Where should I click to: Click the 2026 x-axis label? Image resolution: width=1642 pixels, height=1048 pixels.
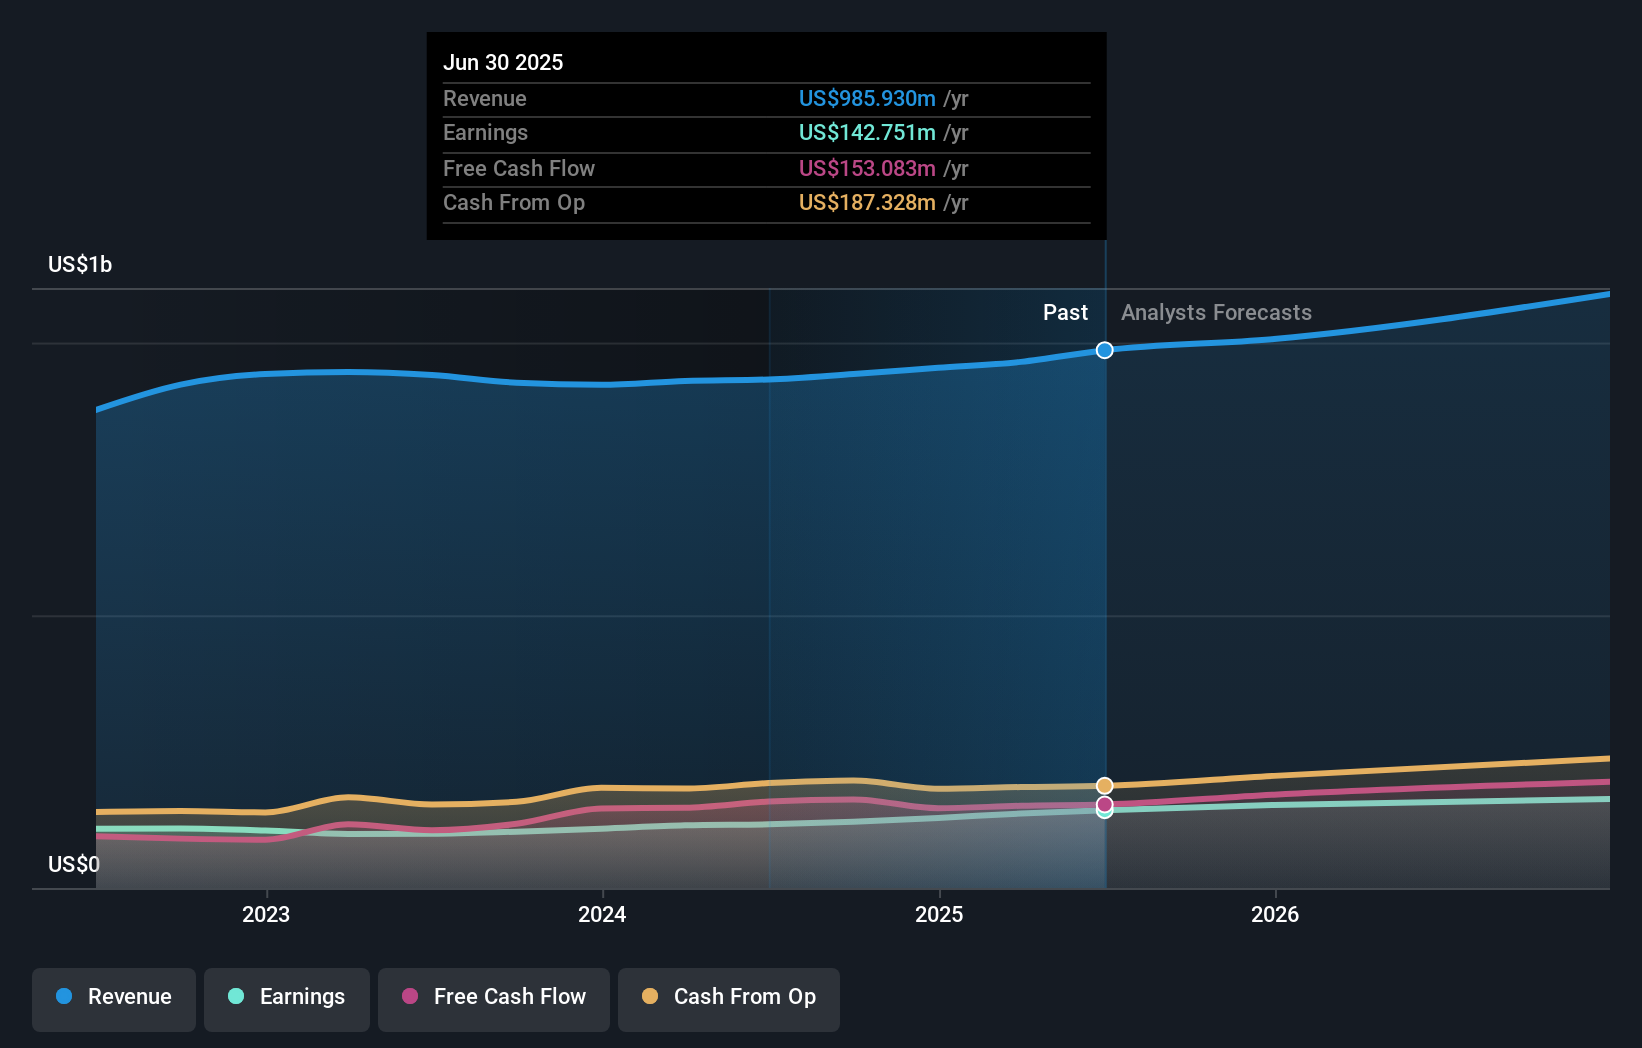pyautogui.click(x=1275, y=914)
